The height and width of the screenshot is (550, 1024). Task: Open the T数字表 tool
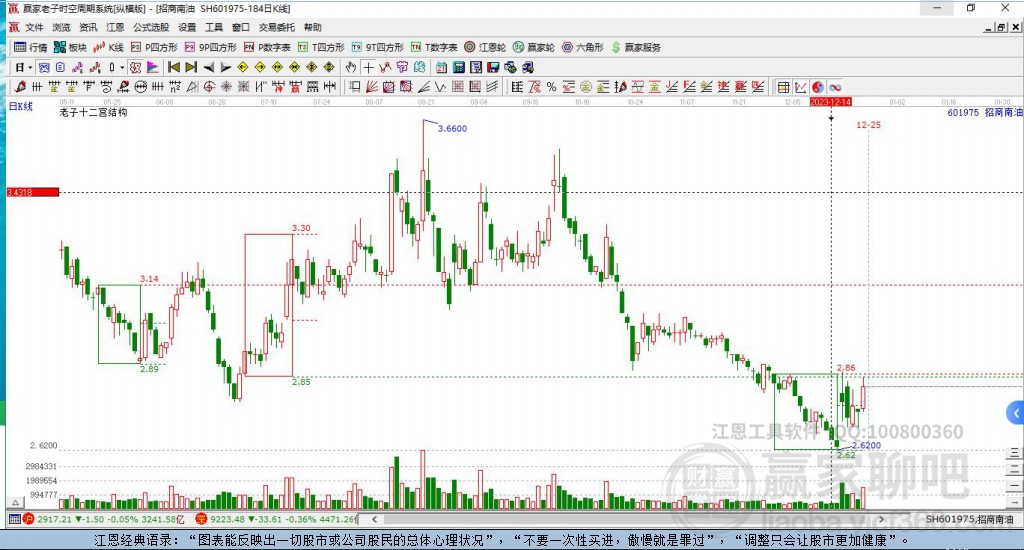pyautogui.click(x=434, y=47)
